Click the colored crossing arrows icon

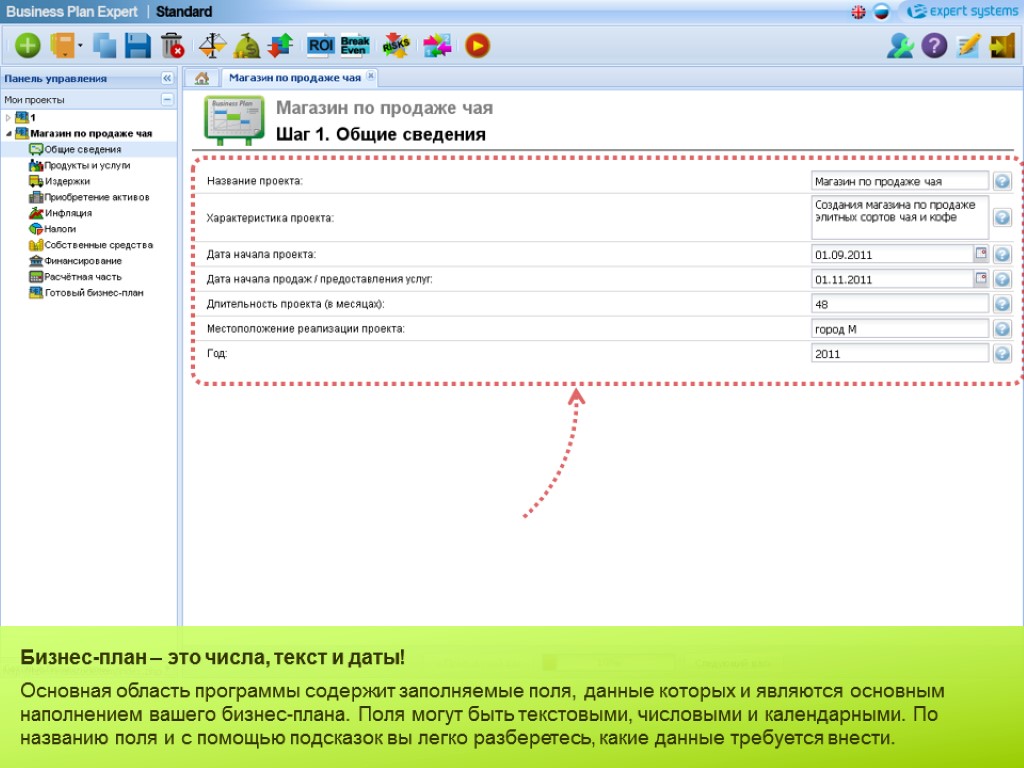[x=437, y=46]
